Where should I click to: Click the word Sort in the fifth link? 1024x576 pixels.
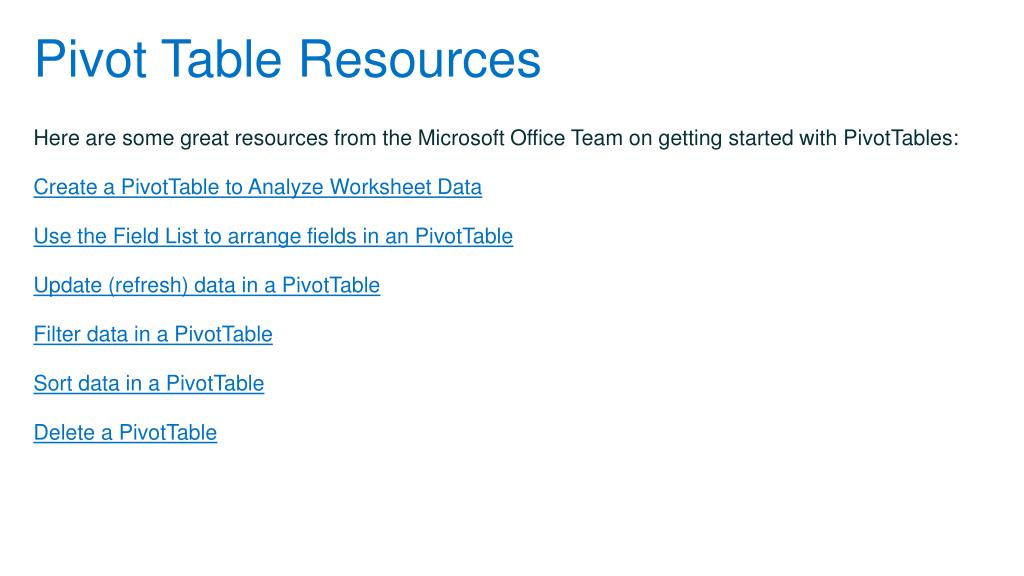53,383
